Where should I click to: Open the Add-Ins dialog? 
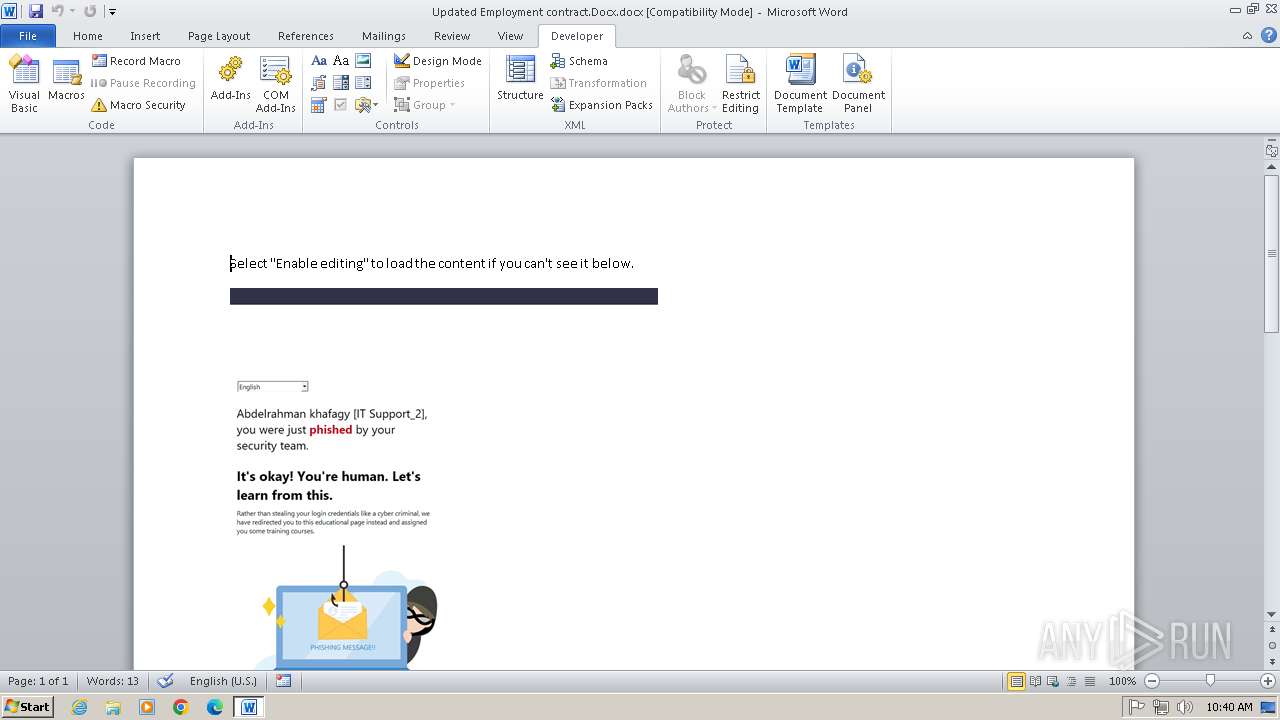tap(230, 84)
